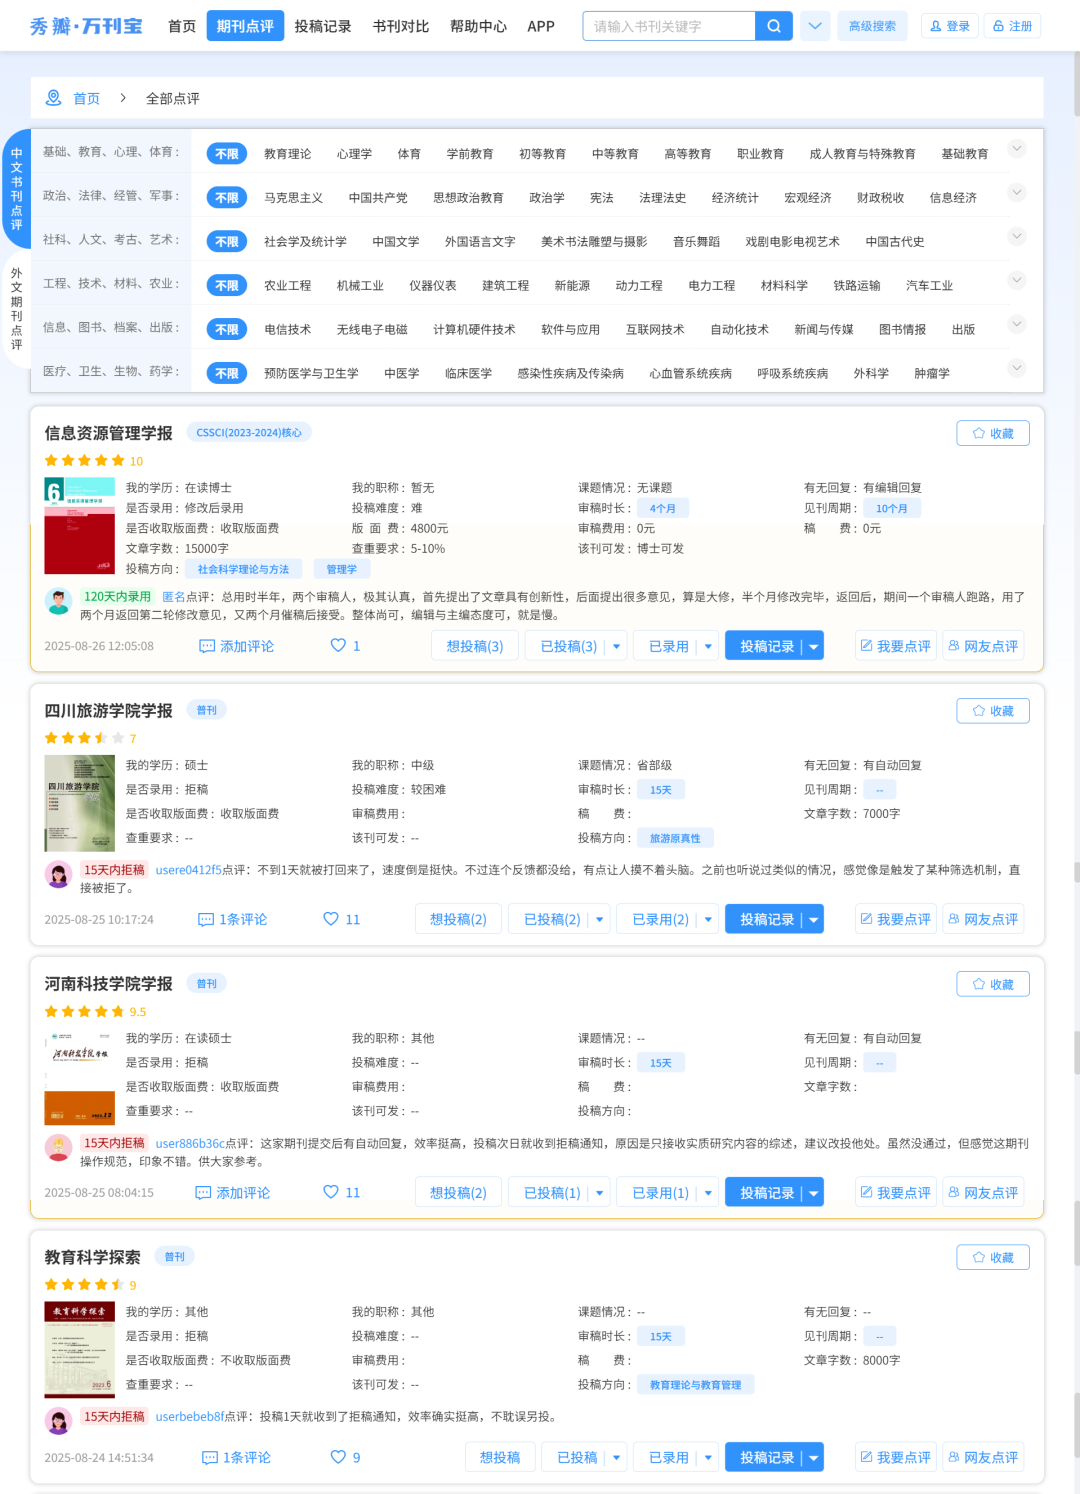The image size is (1080, 1494).
Task: Click the 高级搜索 button
Action: pos(872,26)
